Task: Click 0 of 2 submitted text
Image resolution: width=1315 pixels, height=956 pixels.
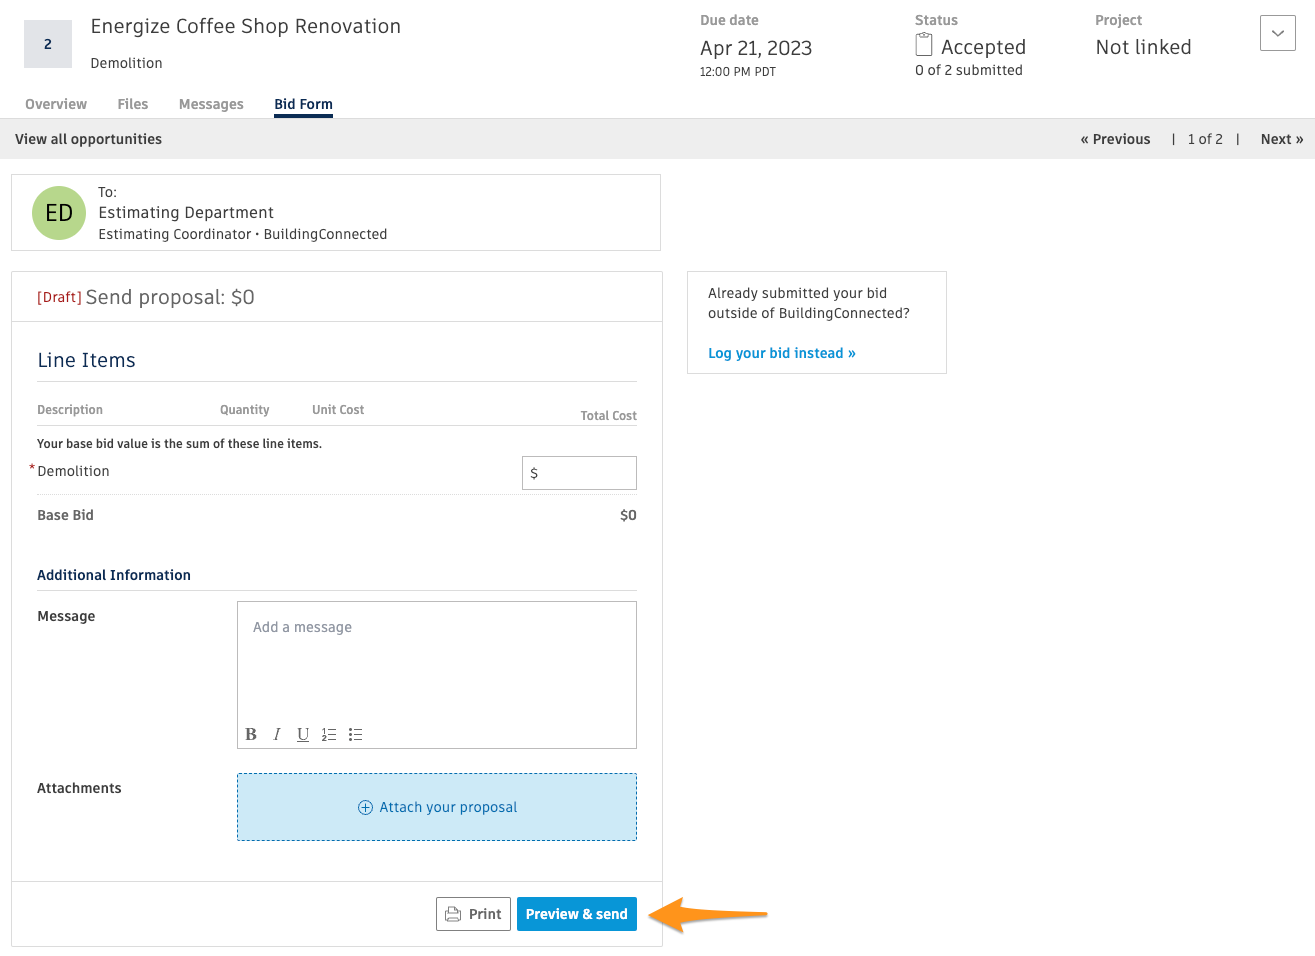Action: (x=969, y=70)
